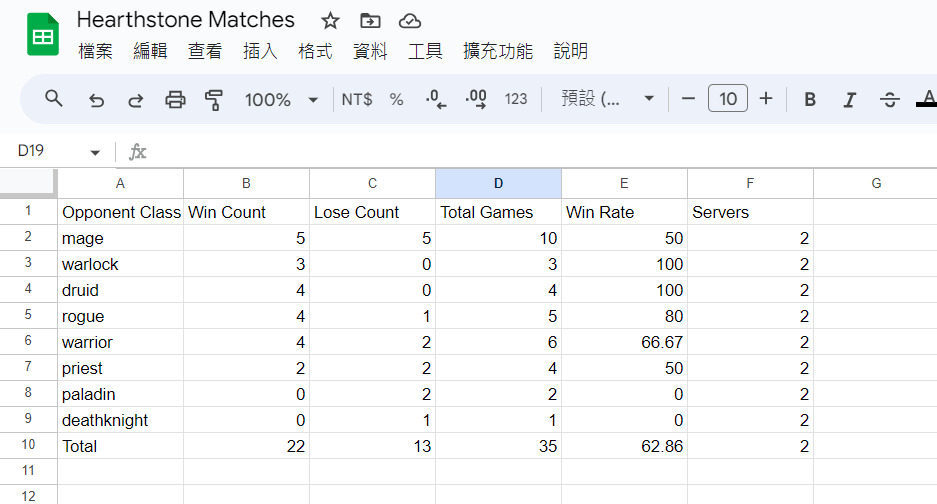Select the 'Opponent Class' header cell
Image resolution: width=937 pixels, height=504 pixels.
click(x=120, y=212)
